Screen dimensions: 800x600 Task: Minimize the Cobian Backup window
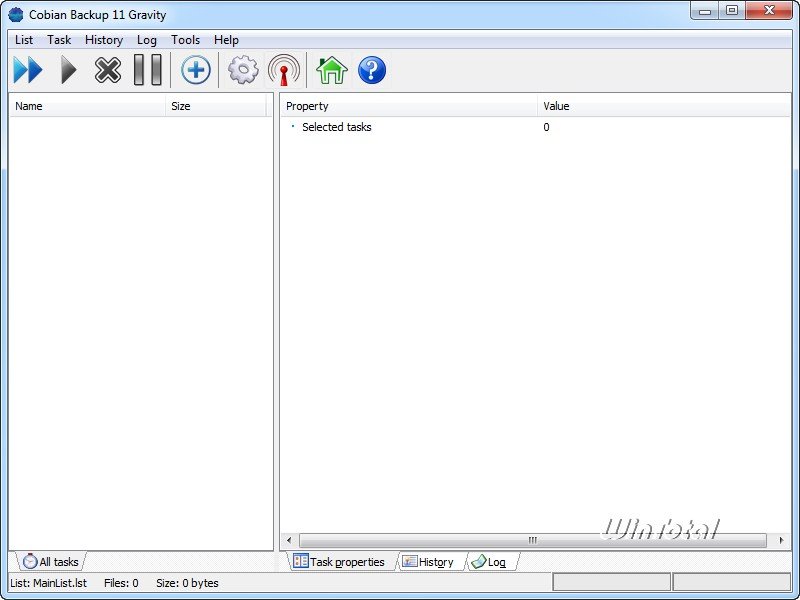point(705,10)
